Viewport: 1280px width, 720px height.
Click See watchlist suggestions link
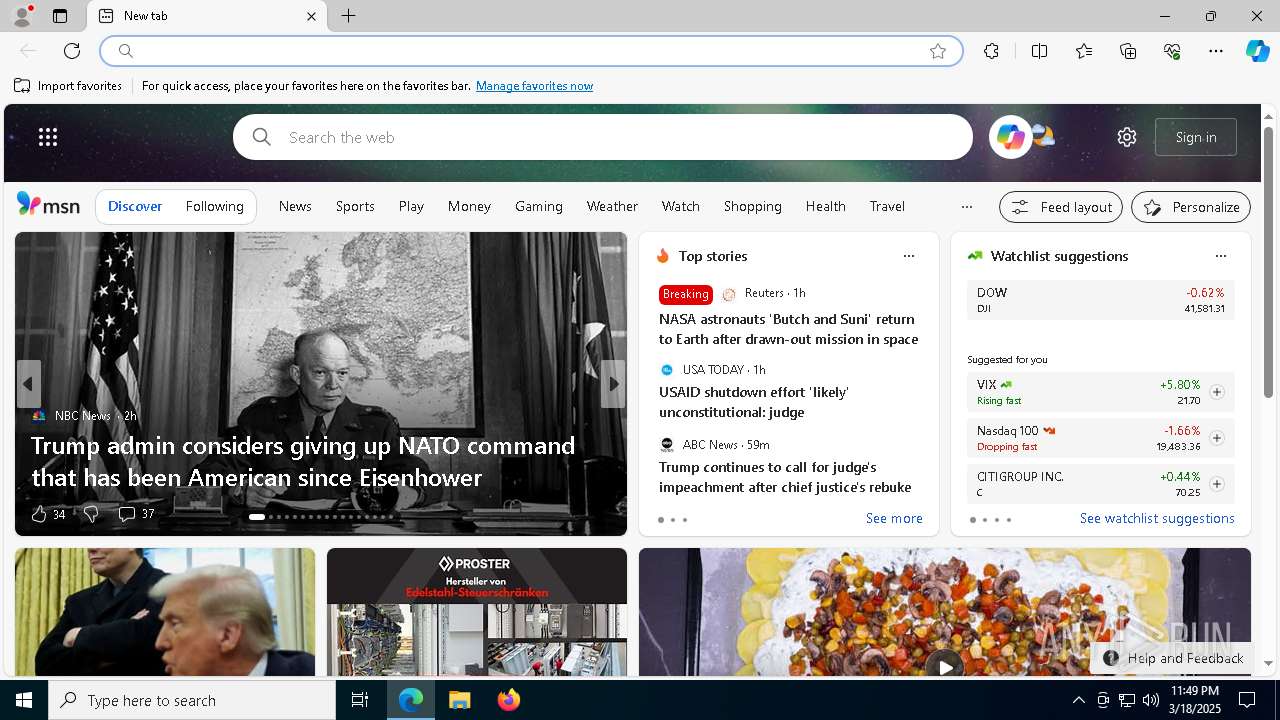click(x=1157, y=518)
